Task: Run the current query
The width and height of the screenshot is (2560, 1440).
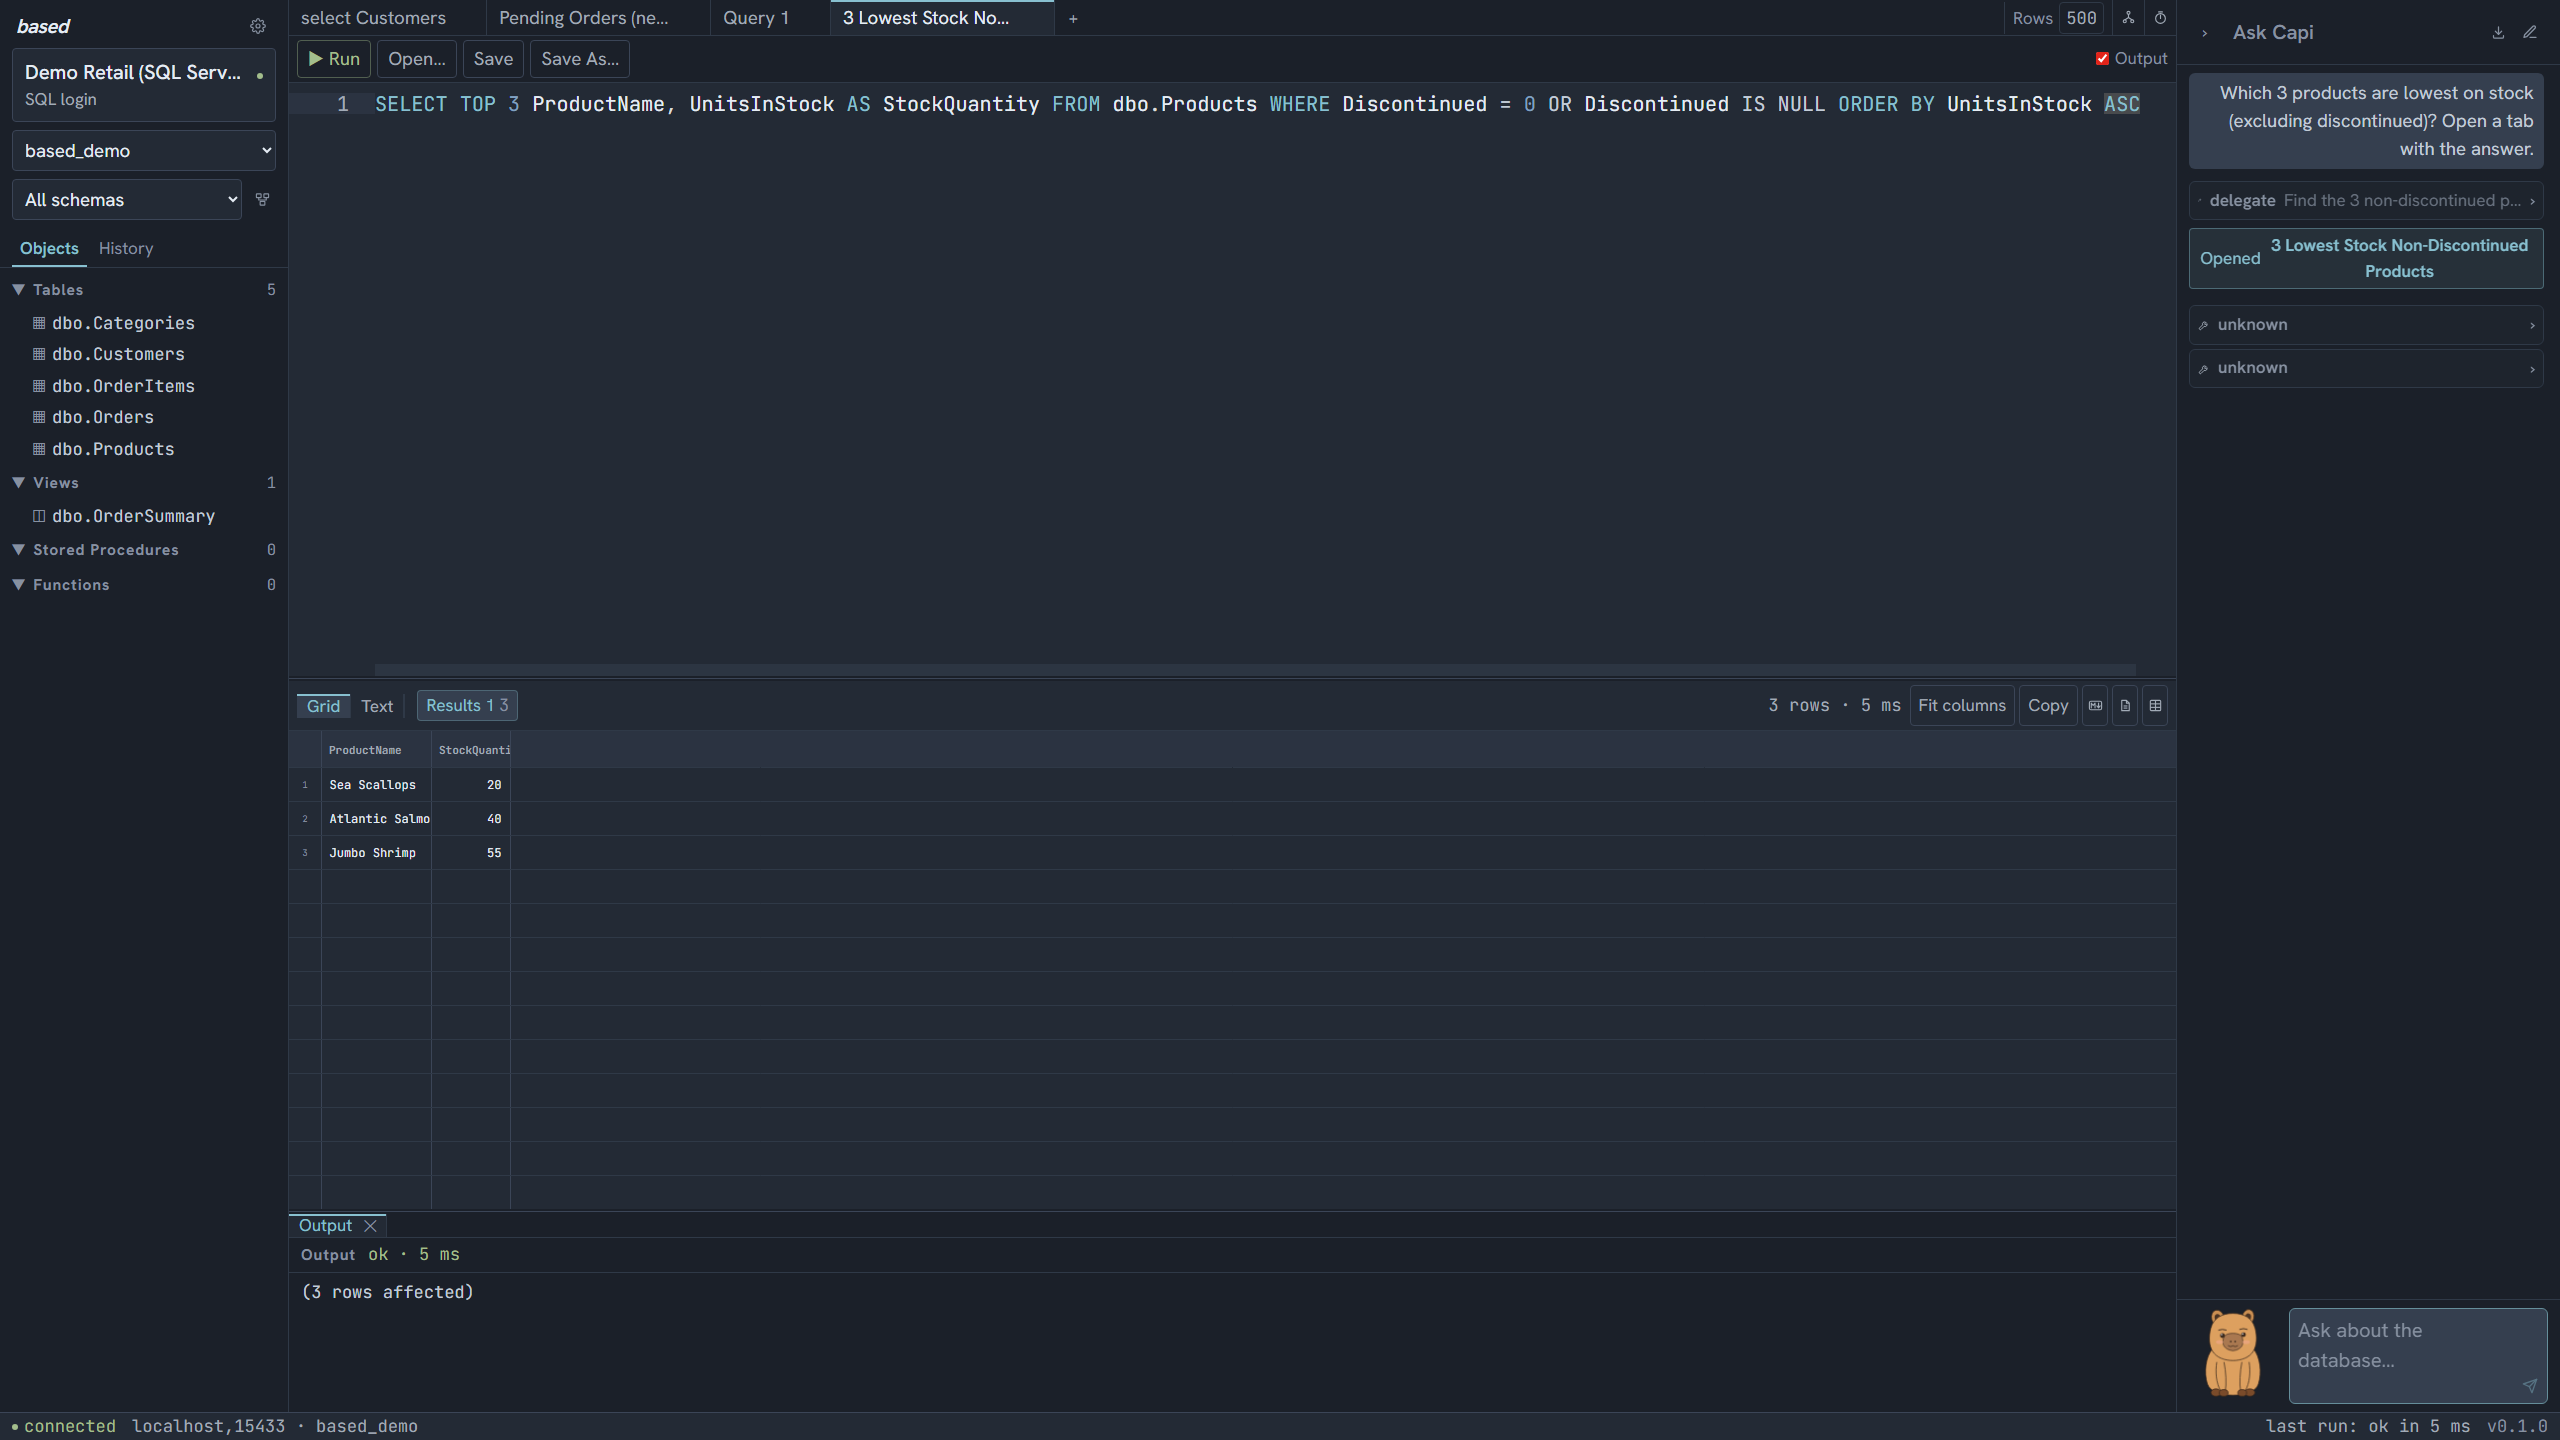Action: tap(334, 59)
